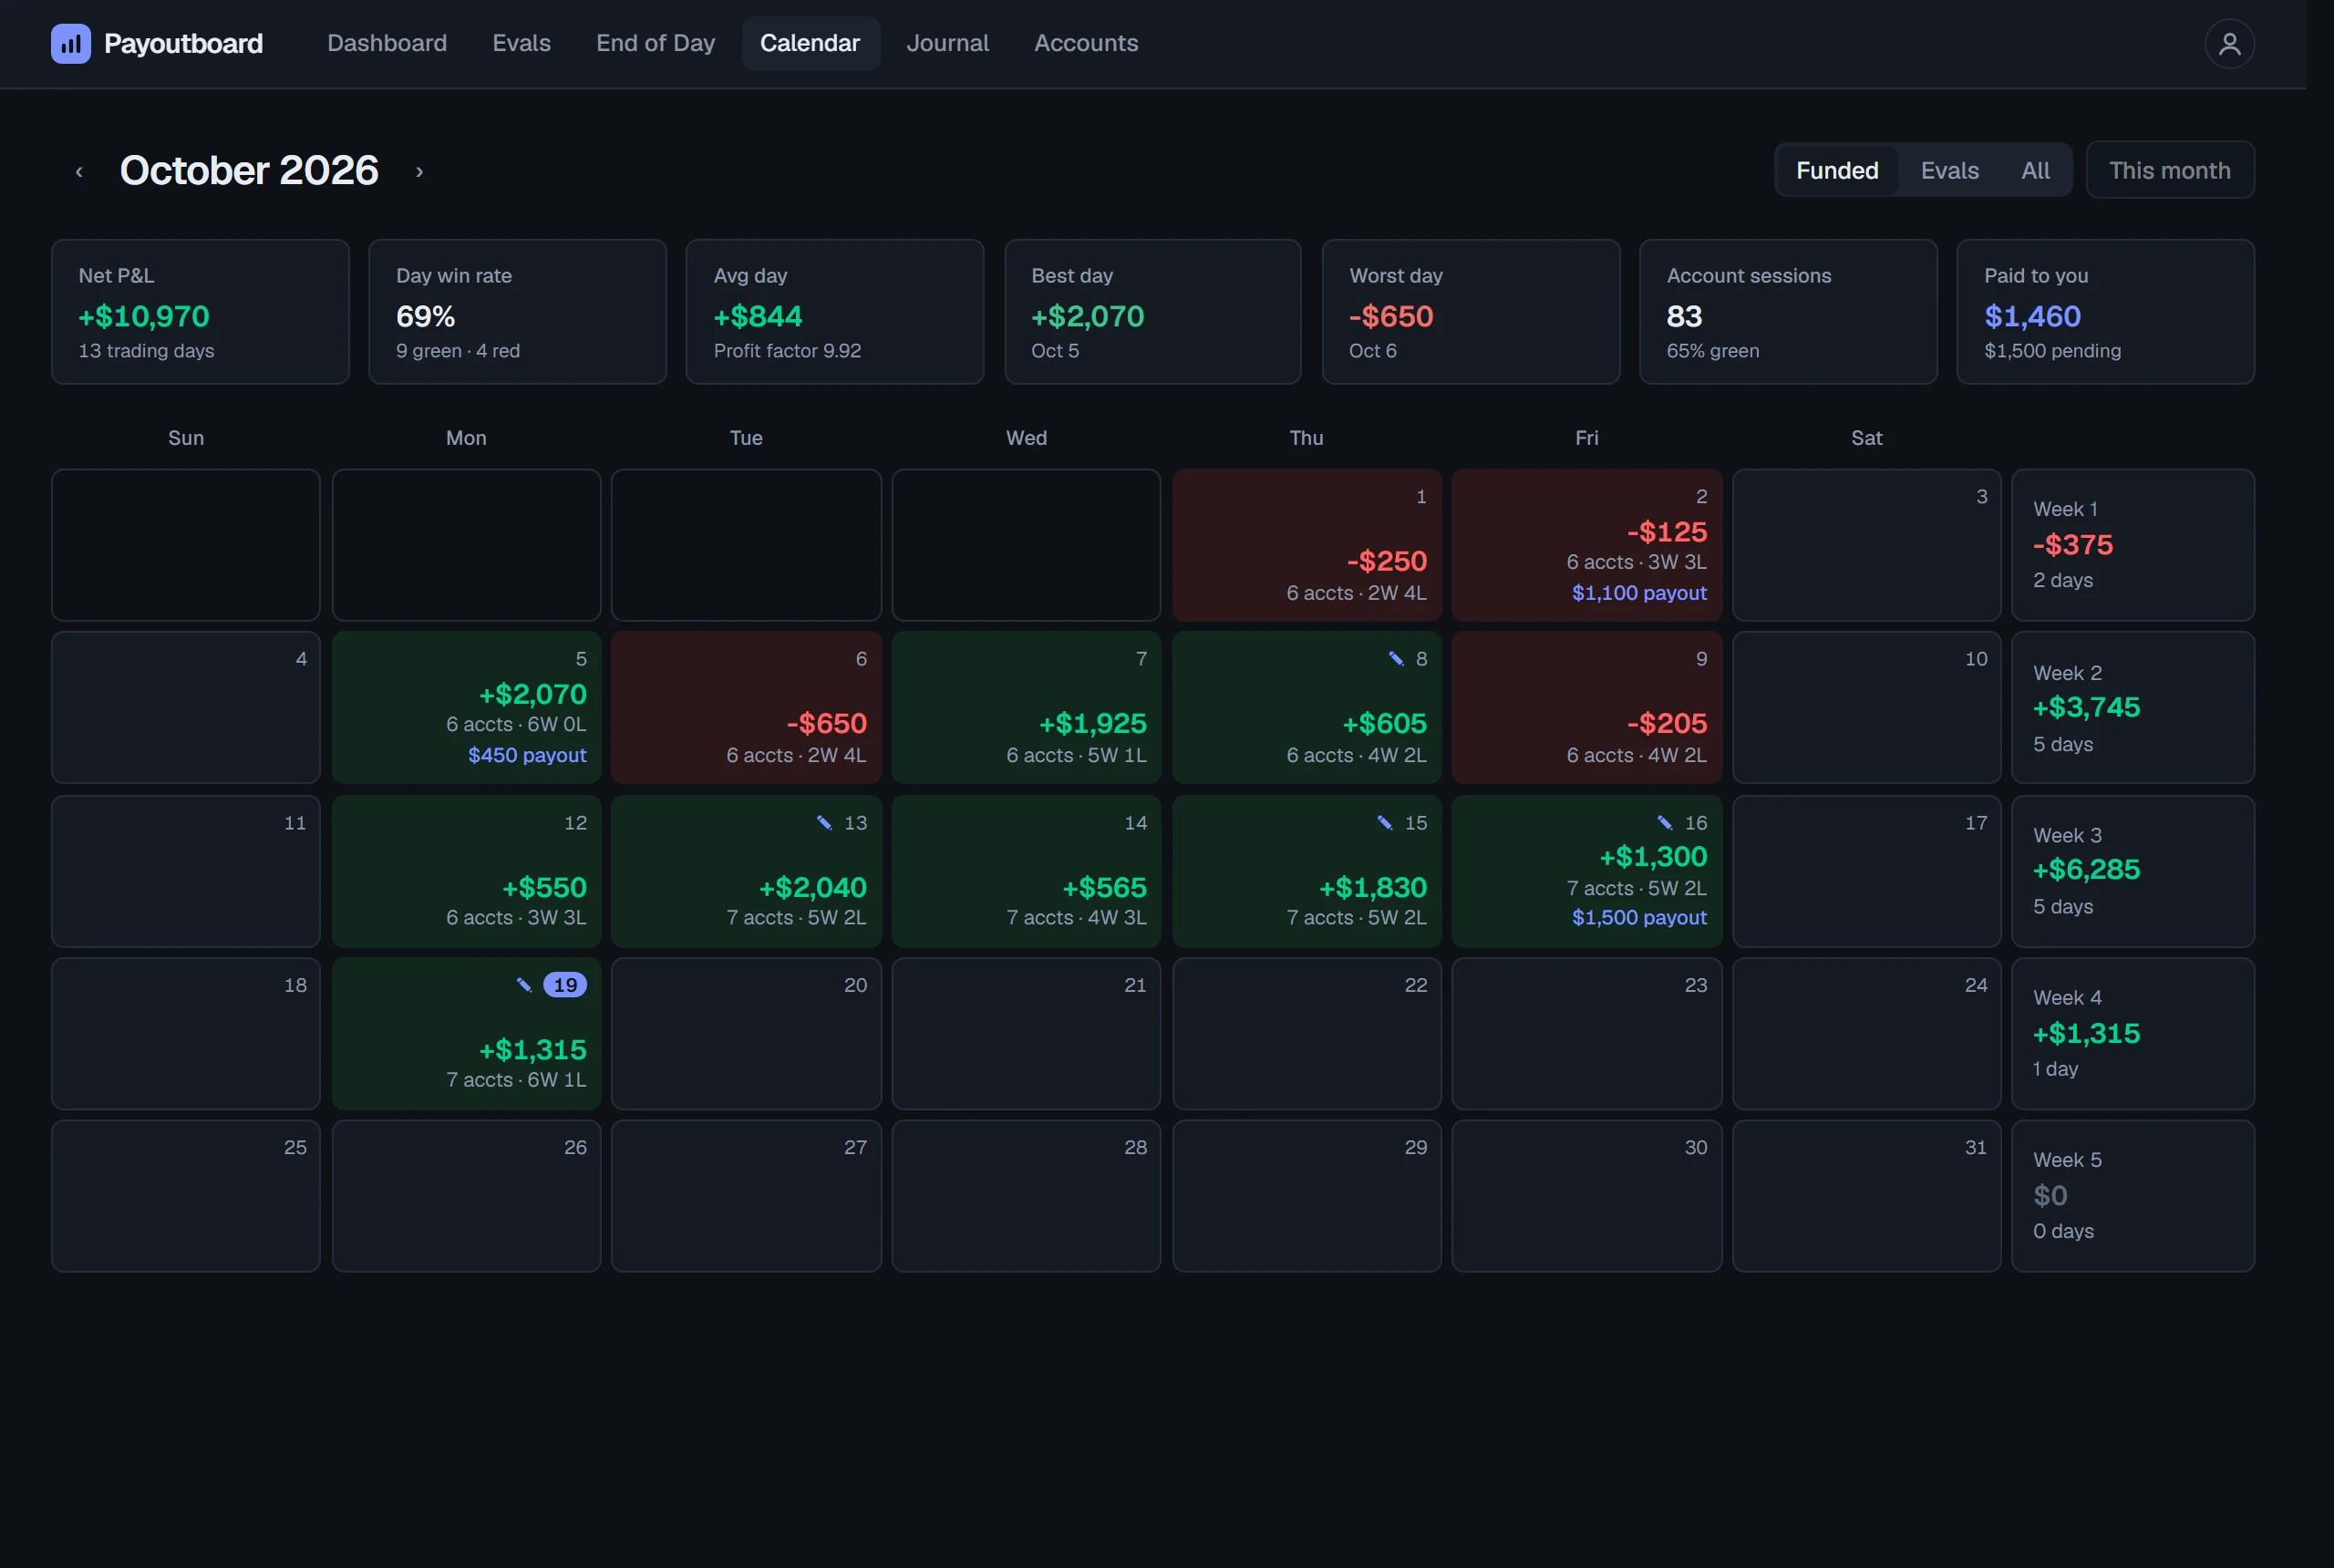Click the pencil note icon on Oct 8
The image size is (2334, 1568).
[1396, 658]
